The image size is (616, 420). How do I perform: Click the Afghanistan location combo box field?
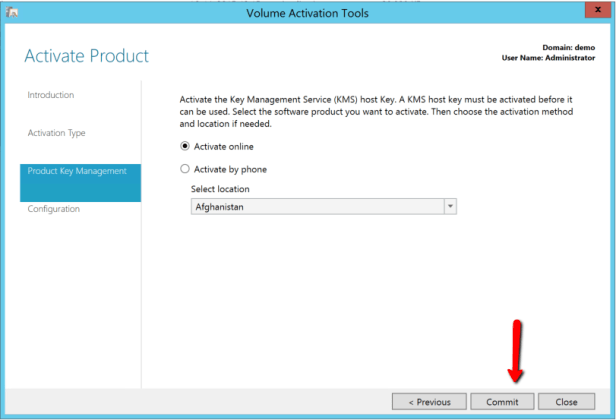point(315,206)
